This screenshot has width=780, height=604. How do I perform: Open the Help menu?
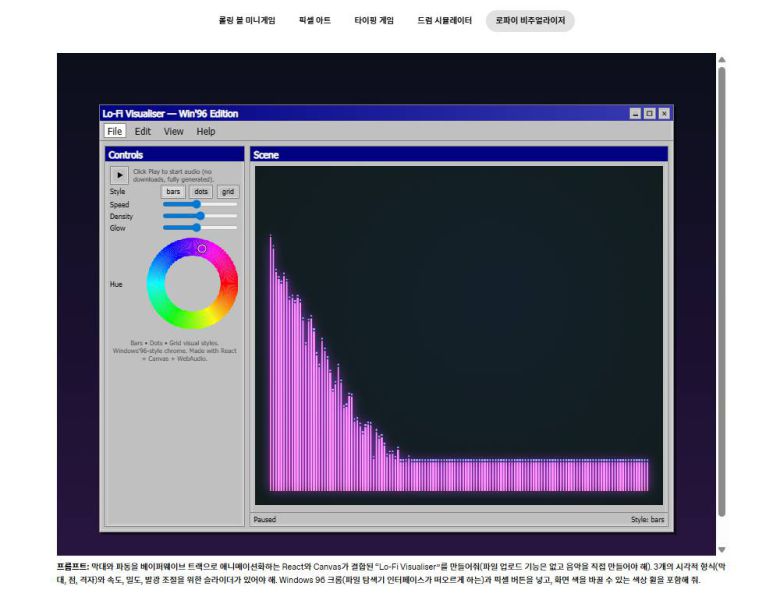click(x=206, y=131)
